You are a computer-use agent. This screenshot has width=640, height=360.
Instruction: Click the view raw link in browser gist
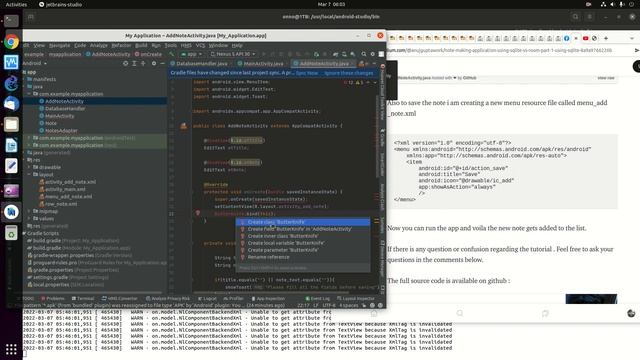tap(606, 78)
